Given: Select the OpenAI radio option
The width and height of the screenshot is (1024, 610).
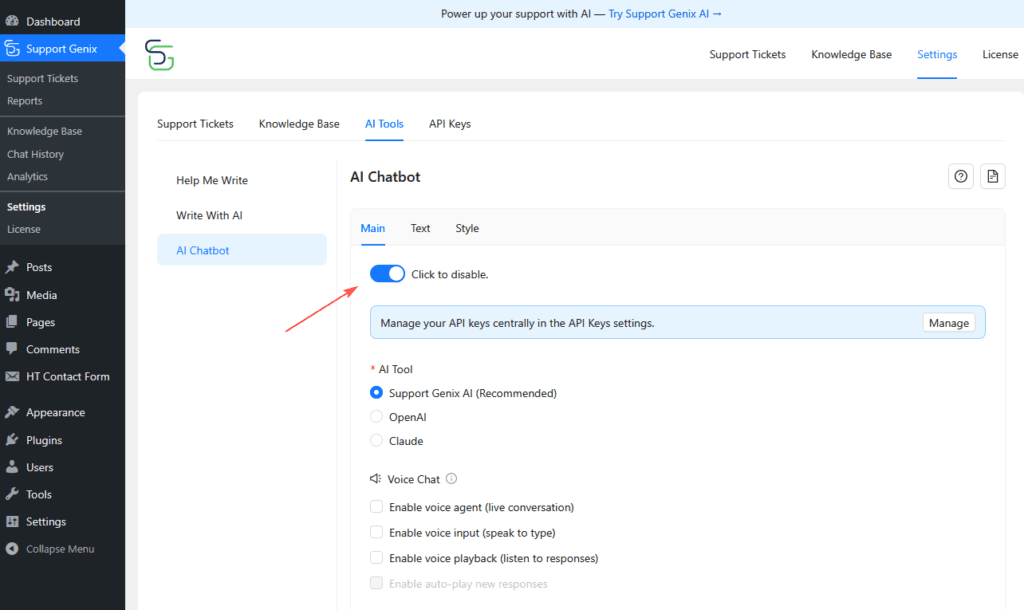Looking at the screenshot, I should (377, 417).
